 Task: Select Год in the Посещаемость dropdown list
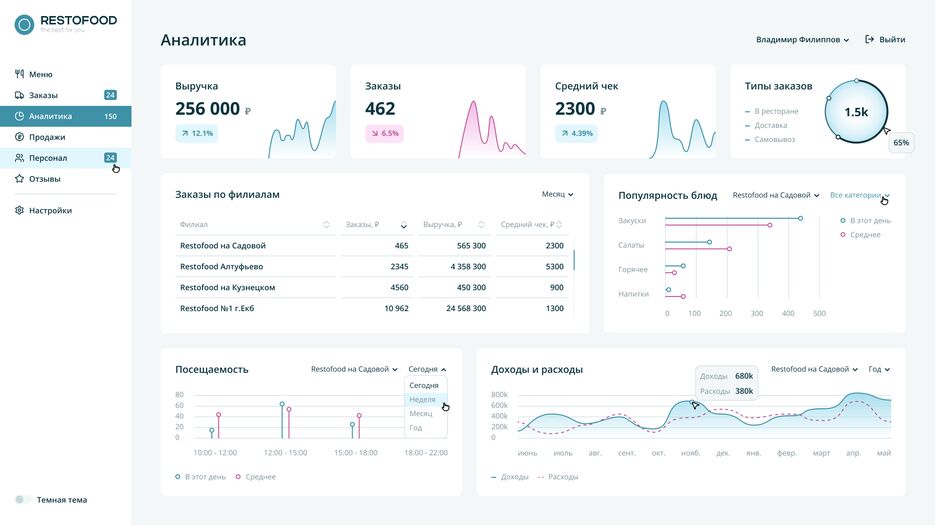tap(426, 428)
